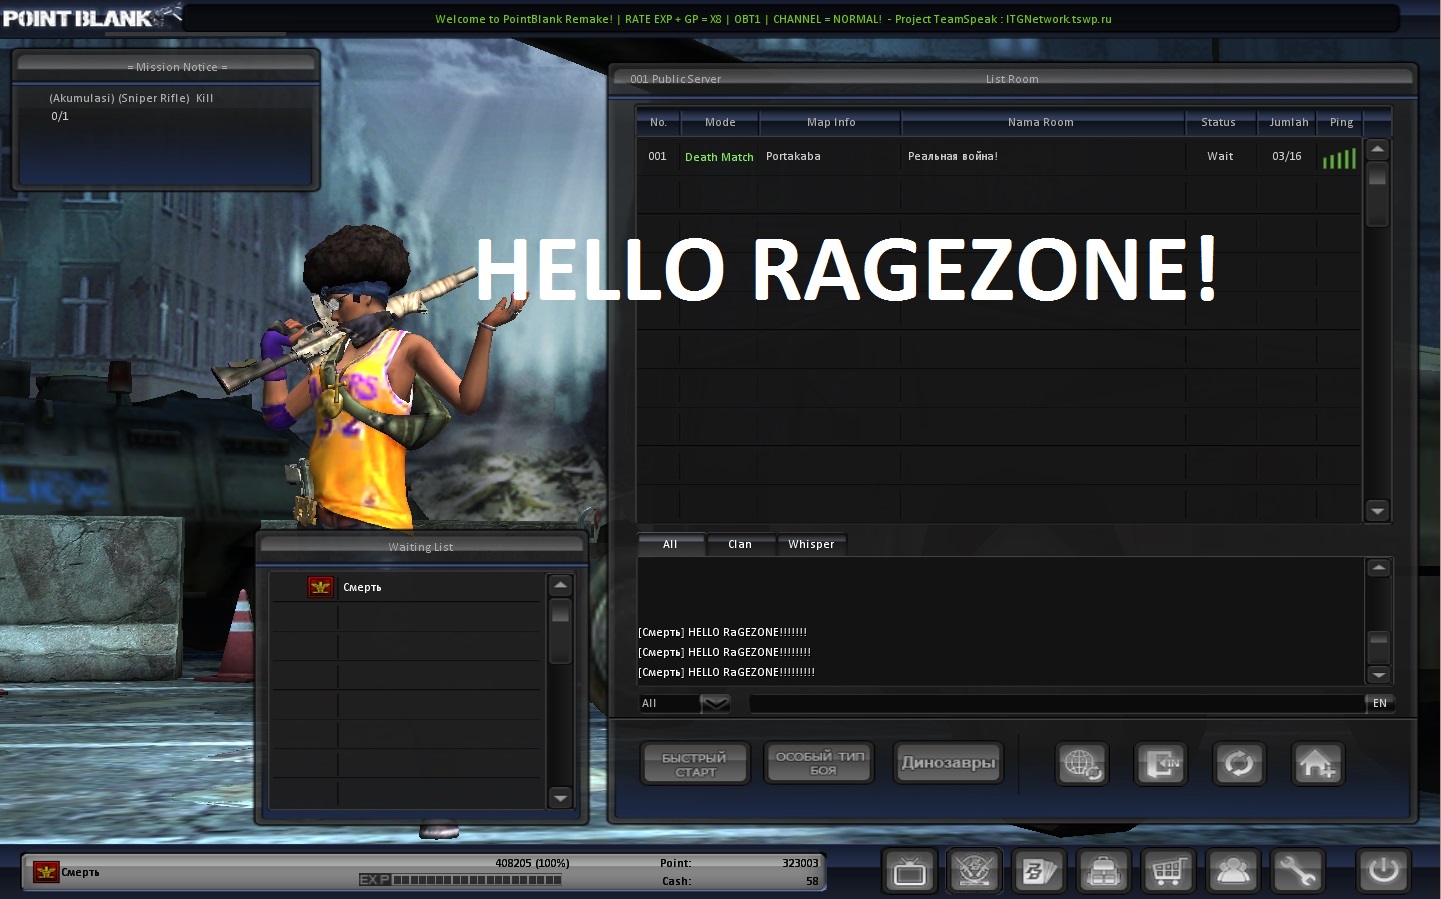Sort rooms by Mode column header
Image resolution: width=1441 pixels, height=899 pixels.
point(720,122)
